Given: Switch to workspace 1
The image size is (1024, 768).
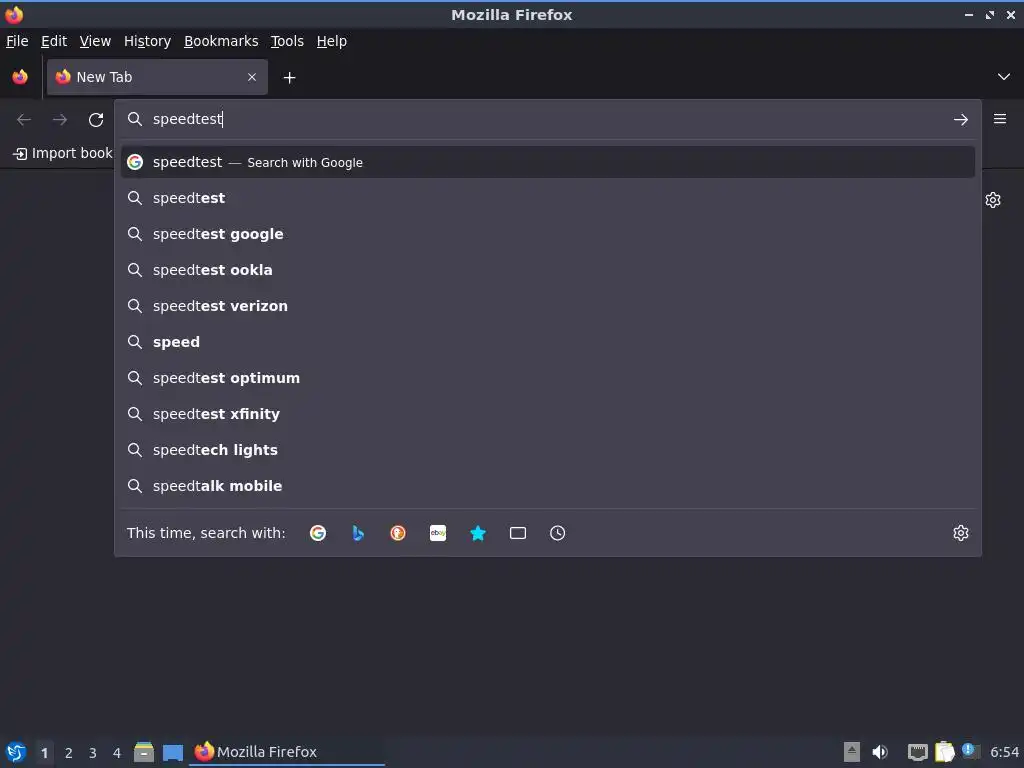Looking at the screenshot, I should pos(44,753).
